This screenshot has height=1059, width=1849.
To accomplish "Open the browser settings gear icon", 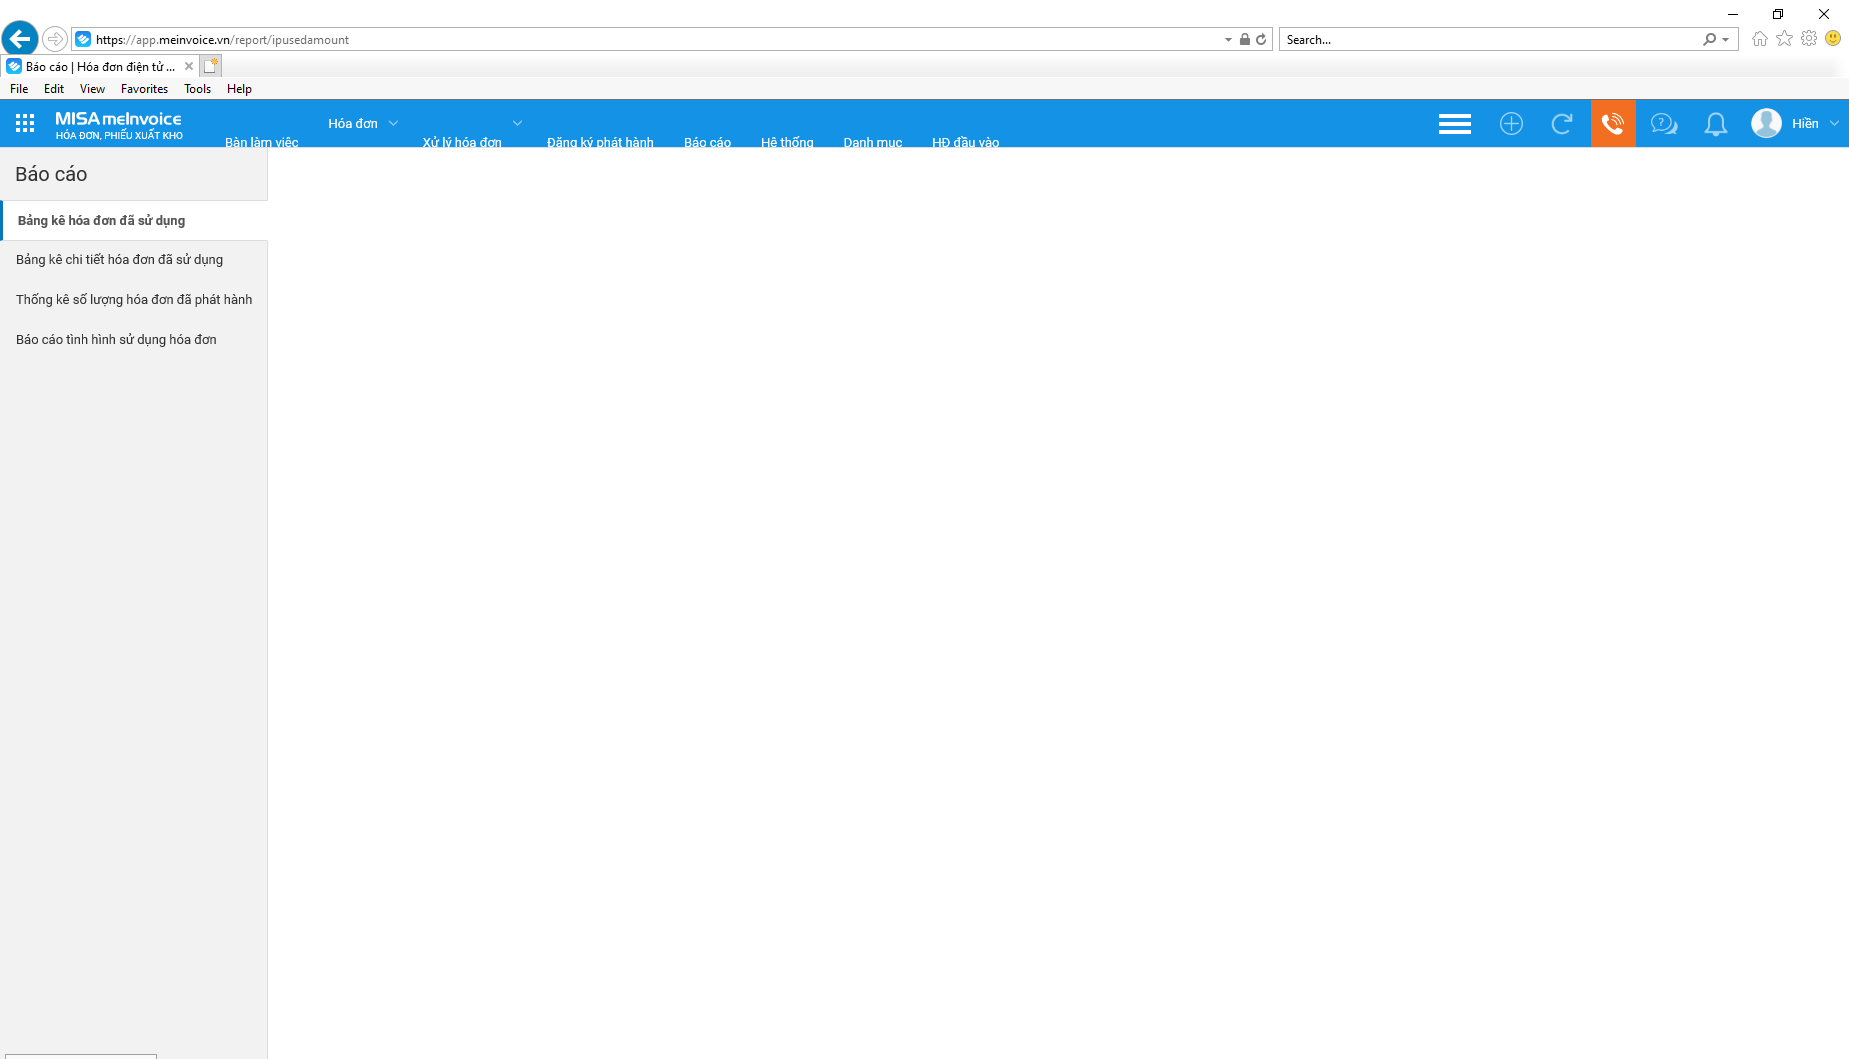I will 1809,38.
